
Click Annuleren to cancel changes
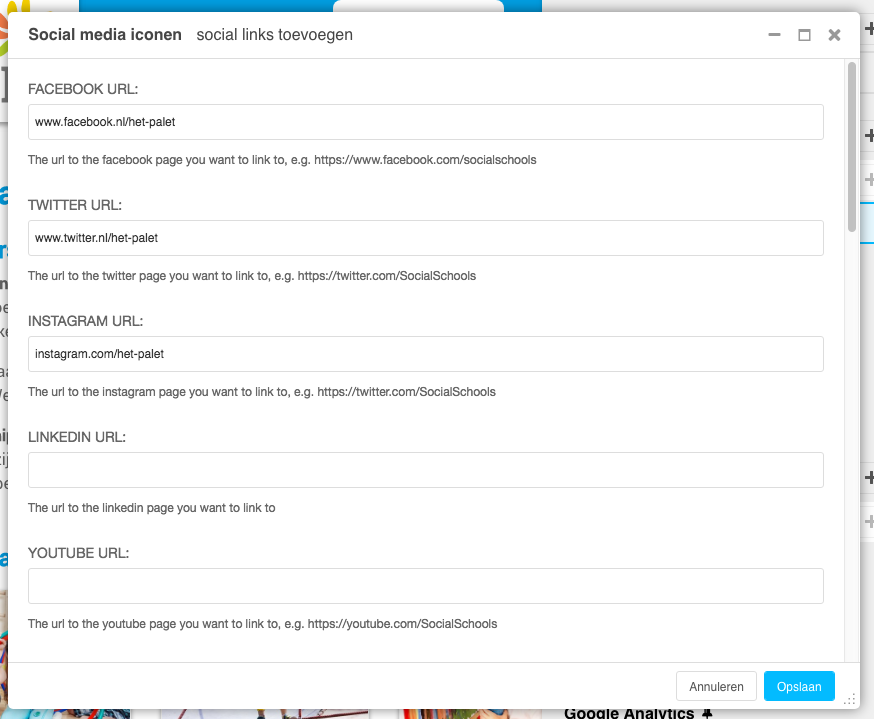pyautogui.click(x=716, y=686)
